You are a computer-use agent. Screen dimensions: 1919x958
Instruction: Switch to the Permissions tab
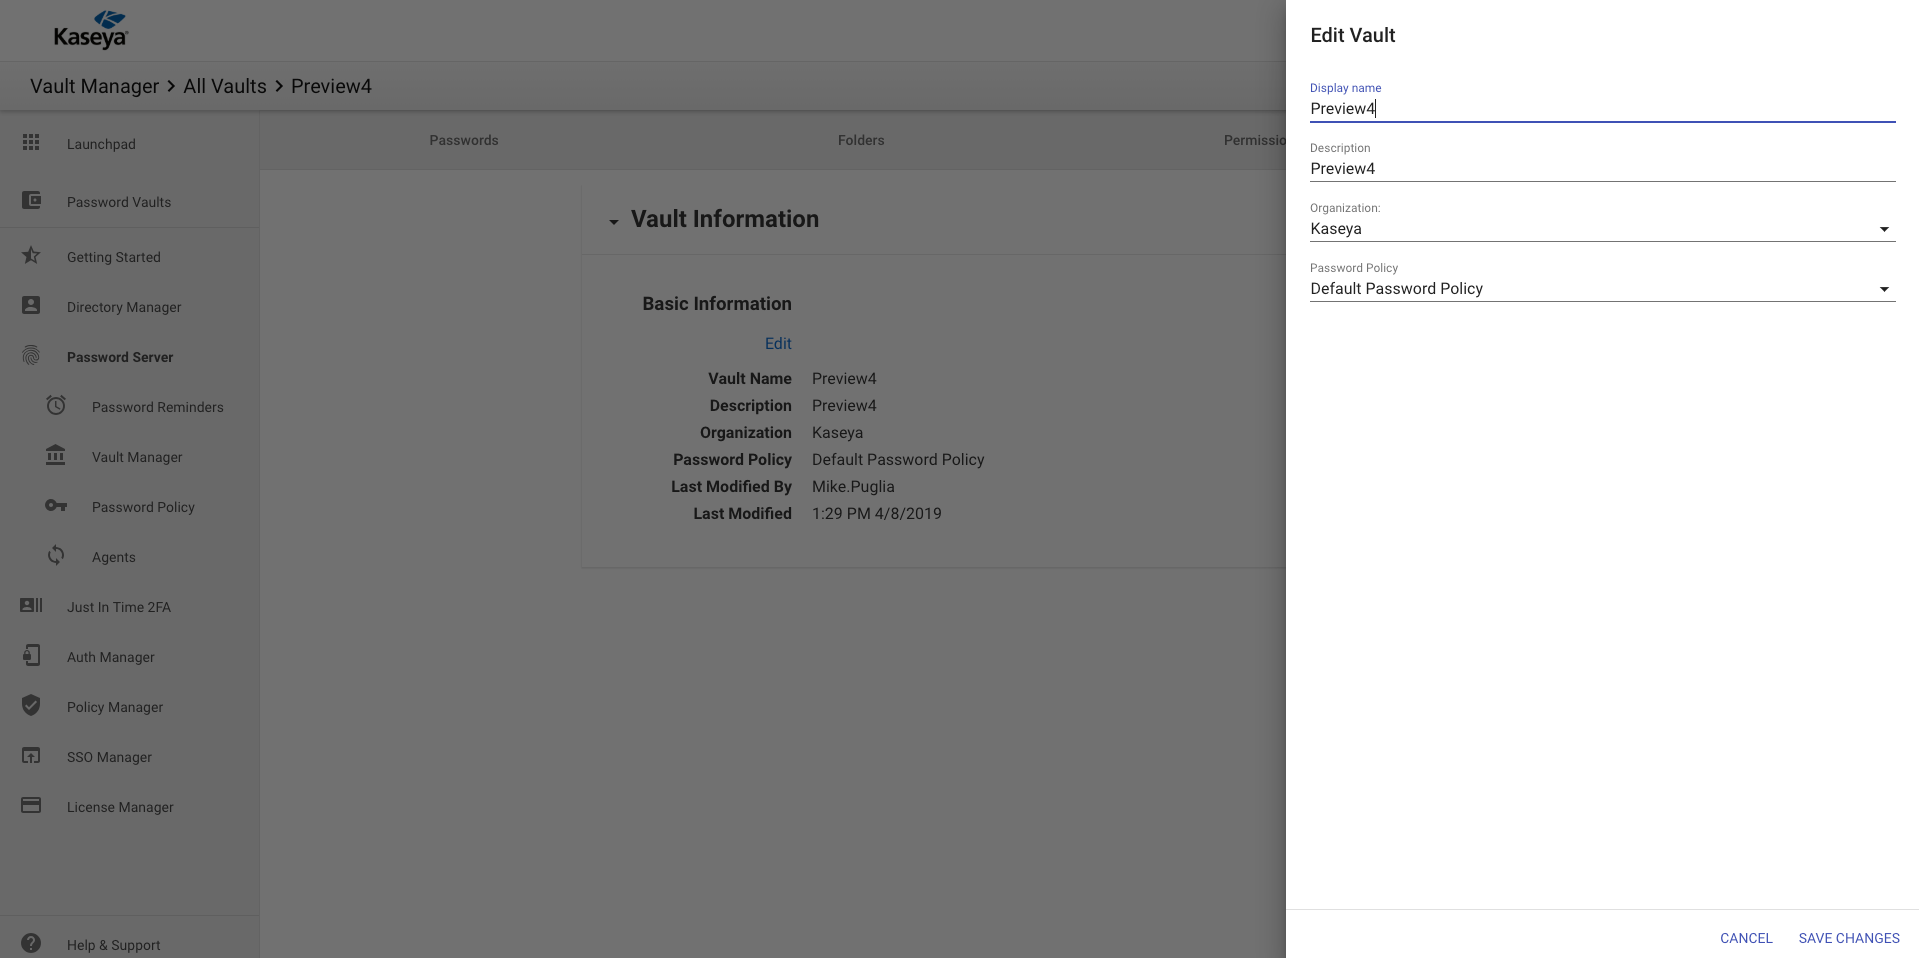pyautogui.click(x=1254, y=140)
